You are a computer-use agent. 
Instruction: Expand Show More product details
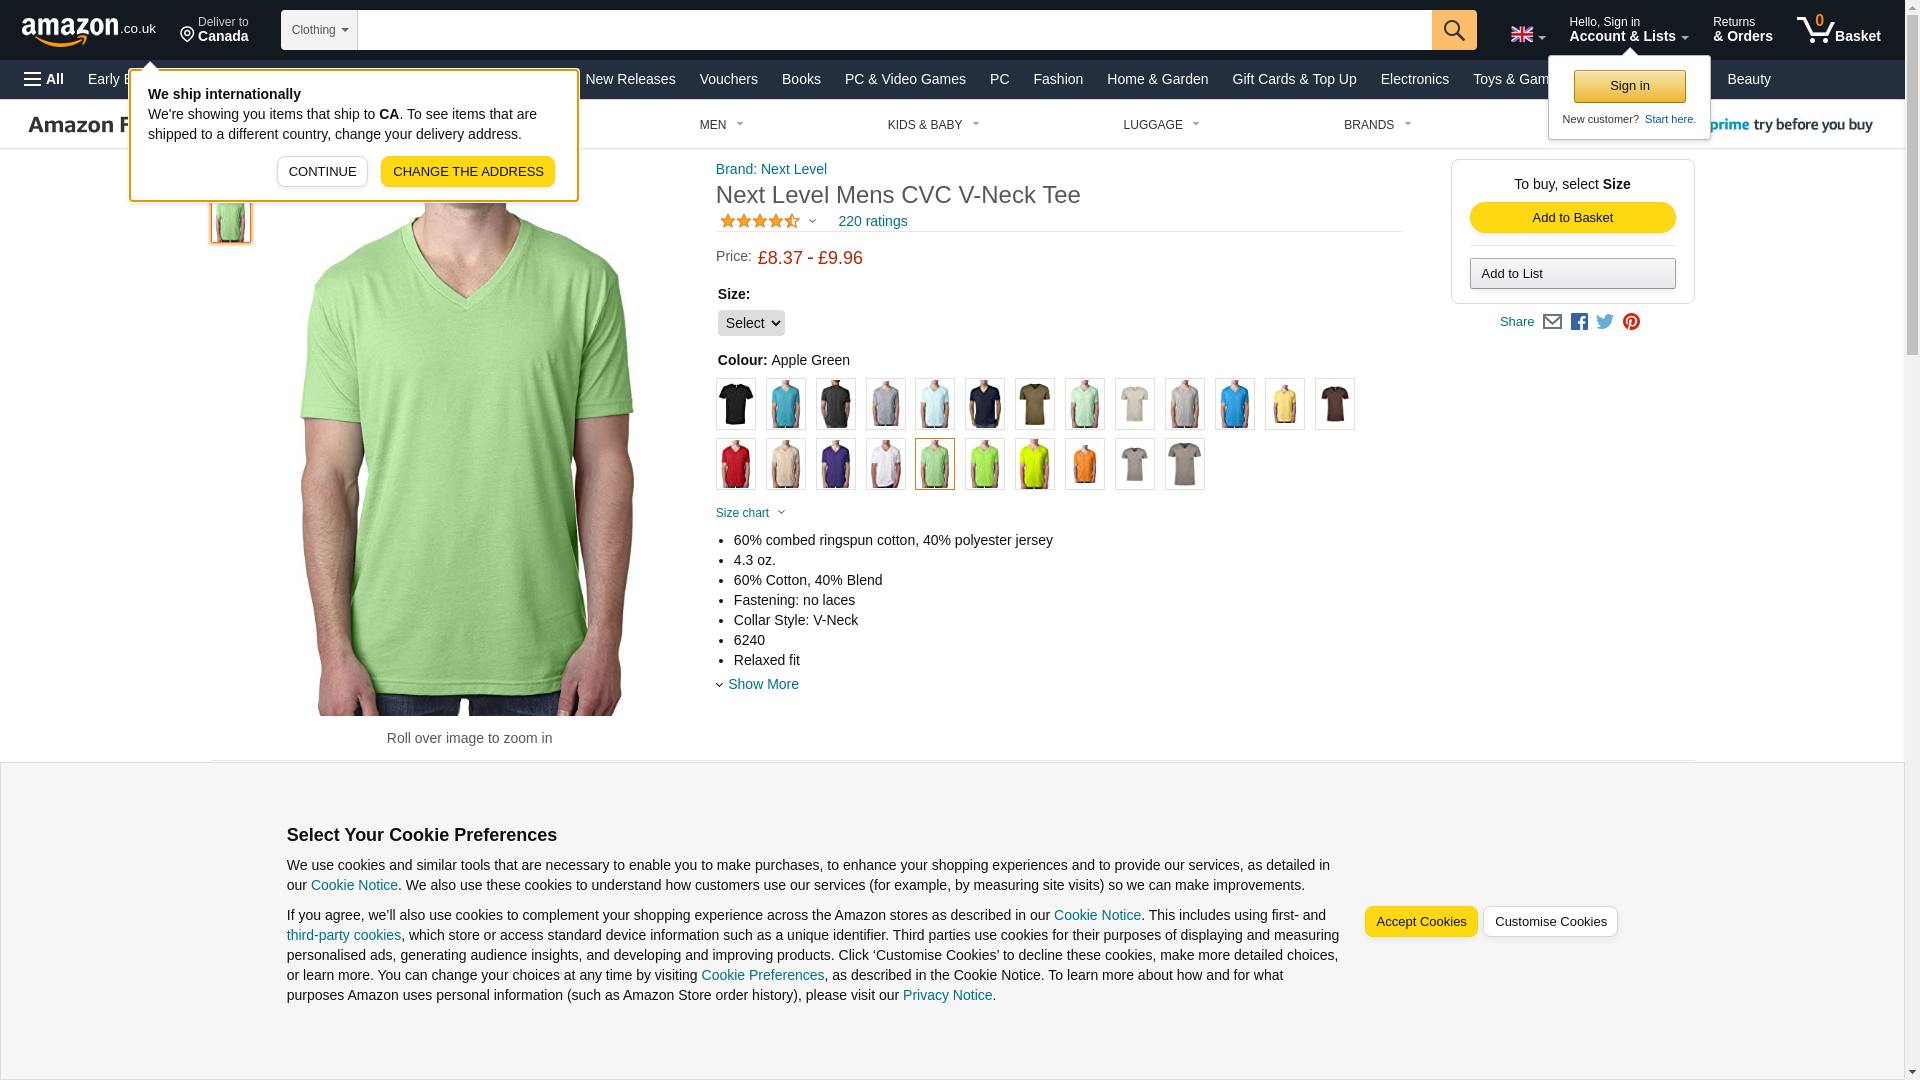[x=762, y=684]
